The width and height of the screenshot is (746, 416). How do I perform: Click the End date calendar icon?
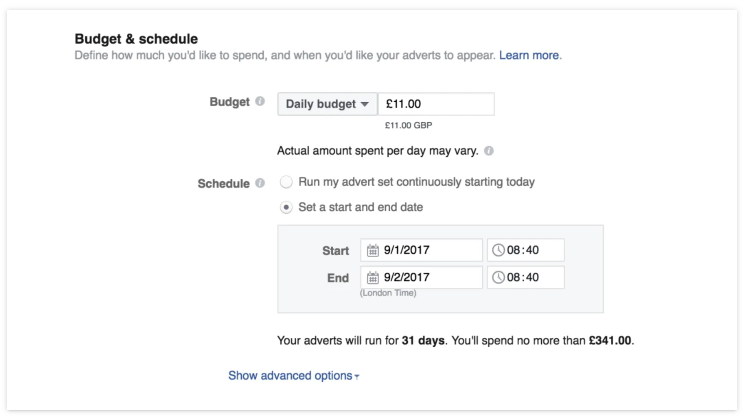[x=372, y=278]
